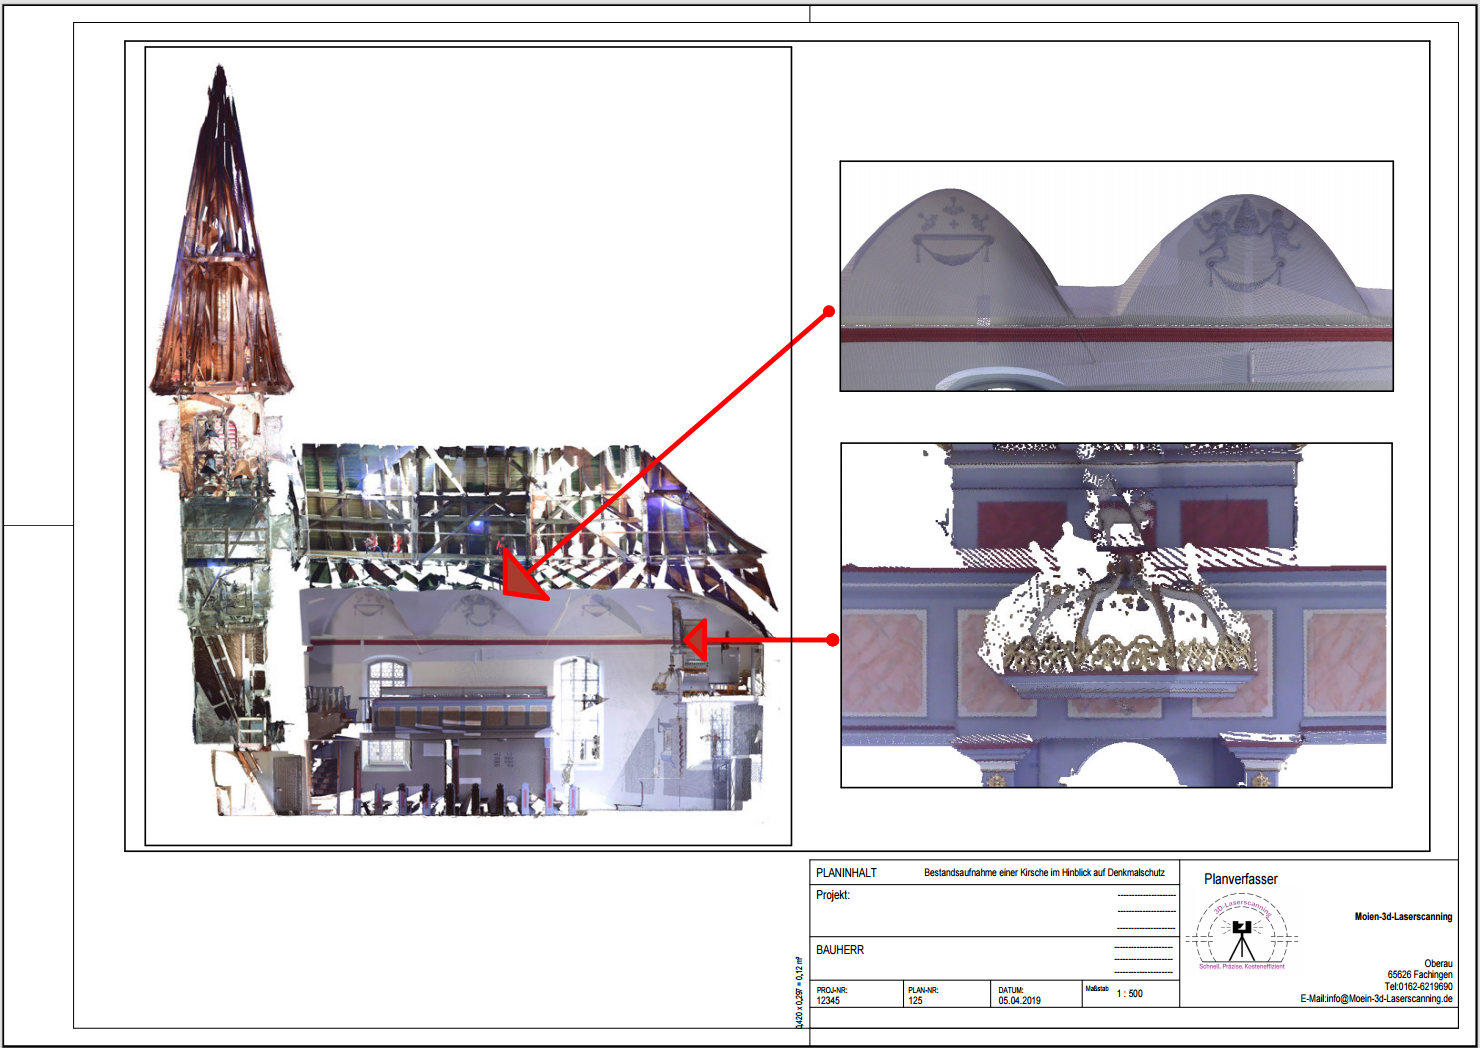Click the Tel:0162-6219690 phone number

[1418, 987]
